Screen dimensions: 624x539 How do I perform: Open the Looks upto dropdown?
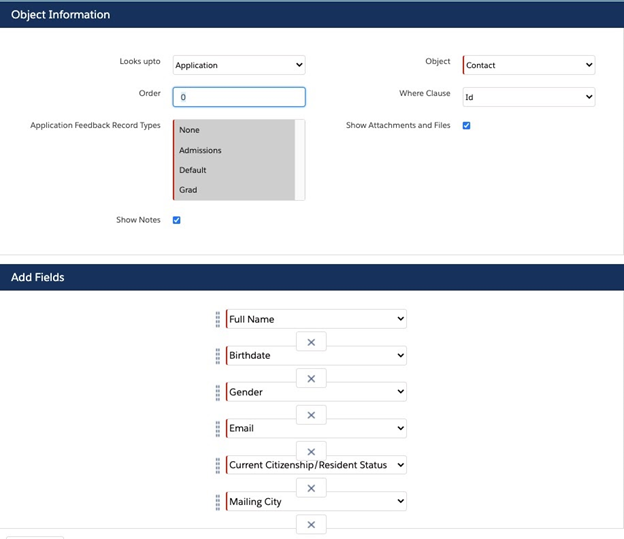(239, 65)
